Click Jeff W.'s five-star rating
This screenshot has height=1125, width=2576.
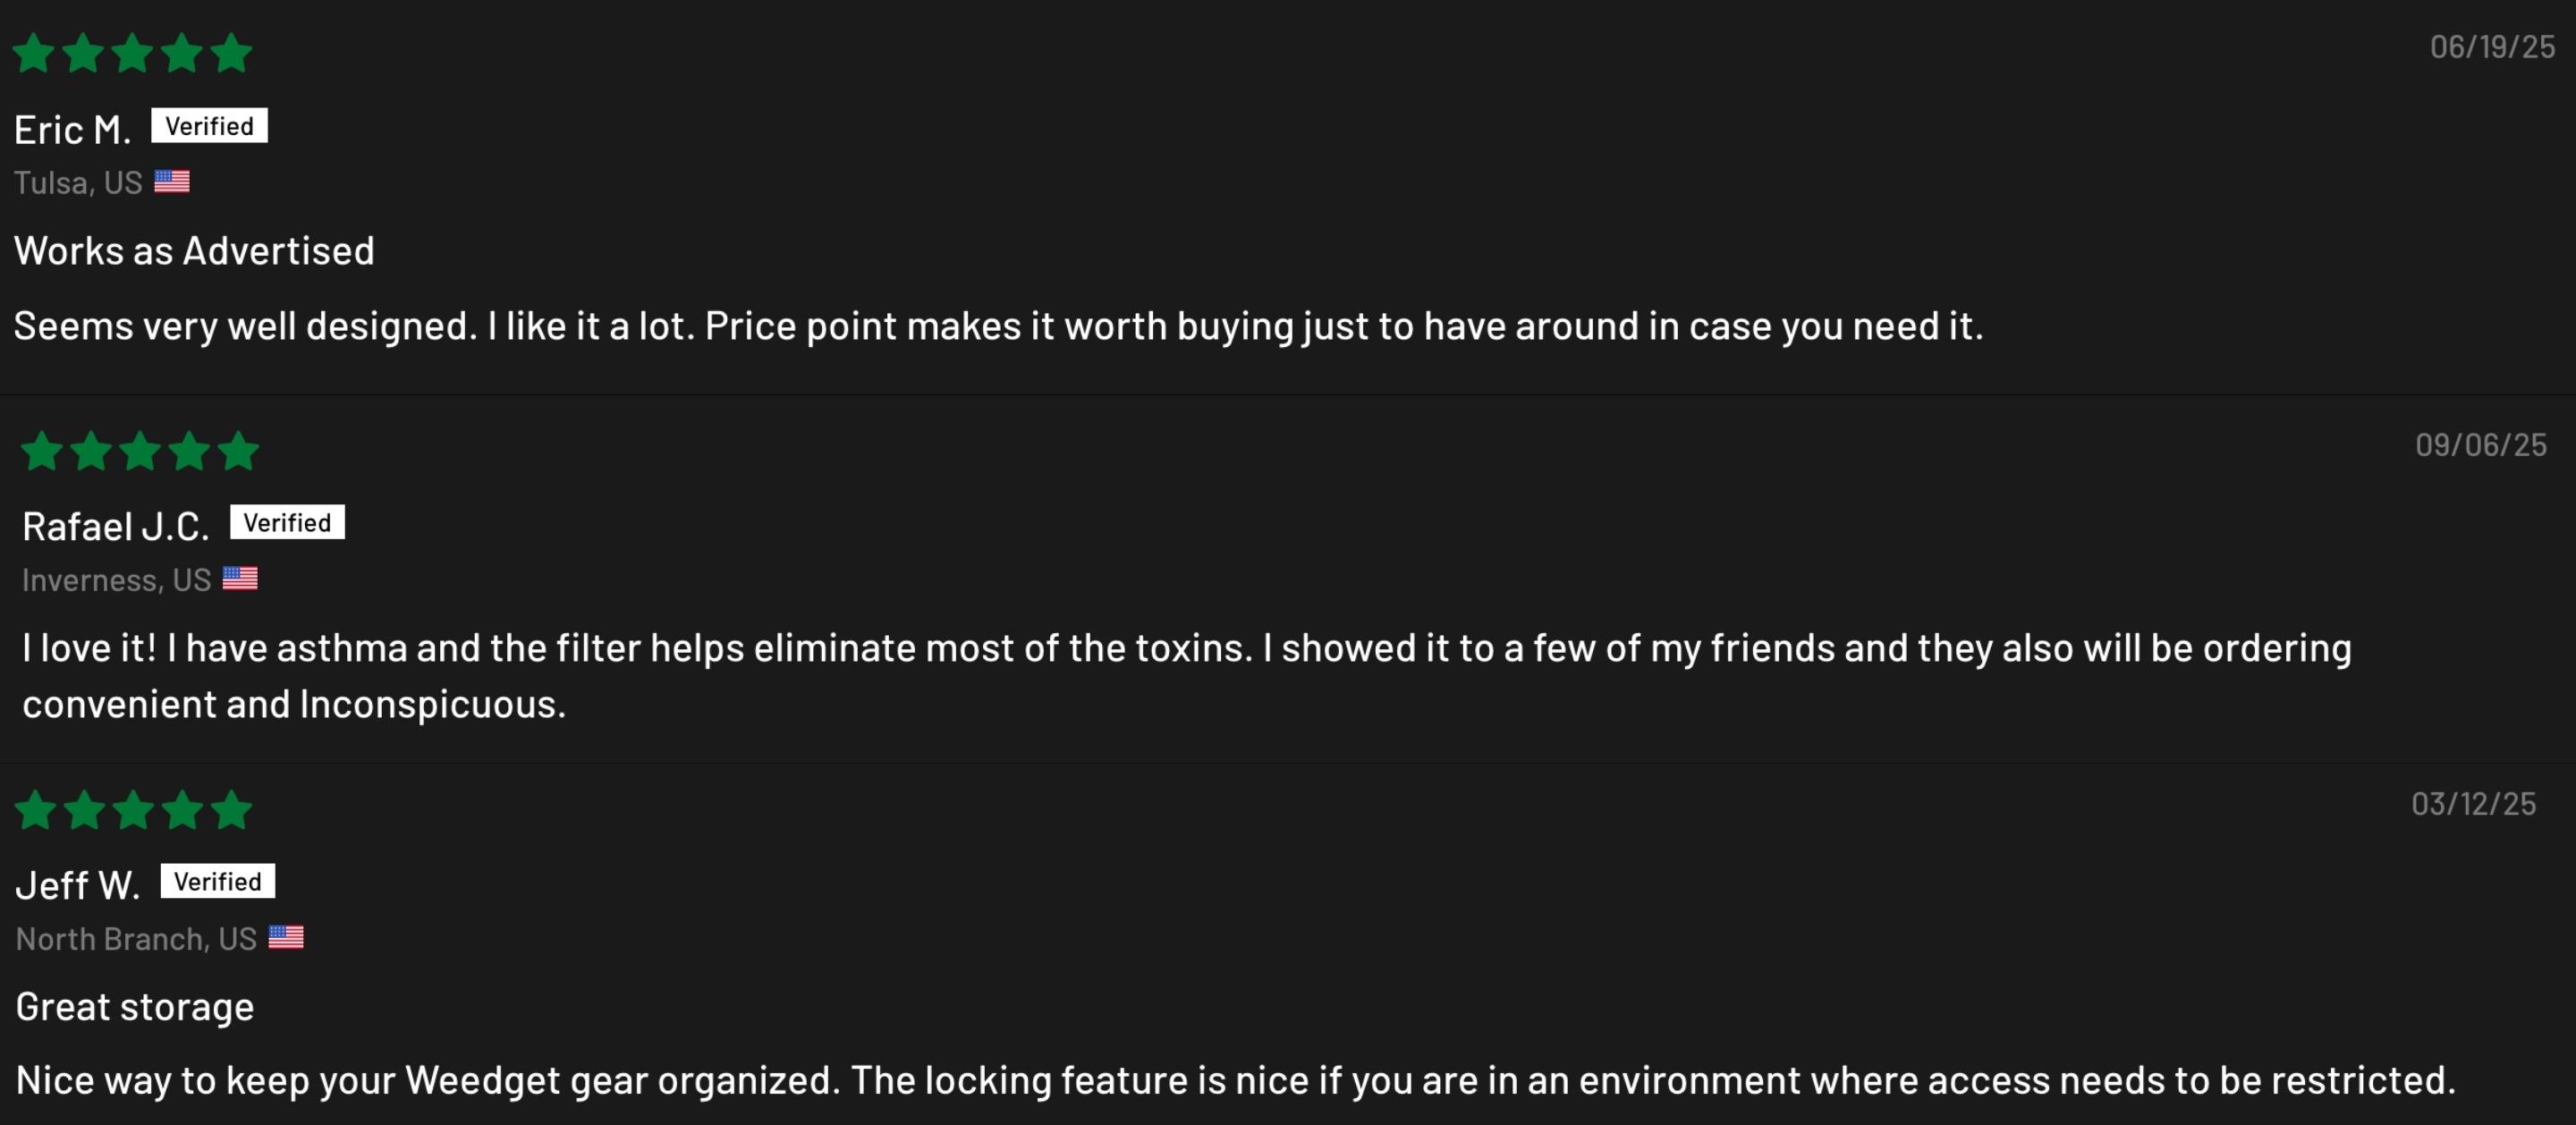pos(133,810)
